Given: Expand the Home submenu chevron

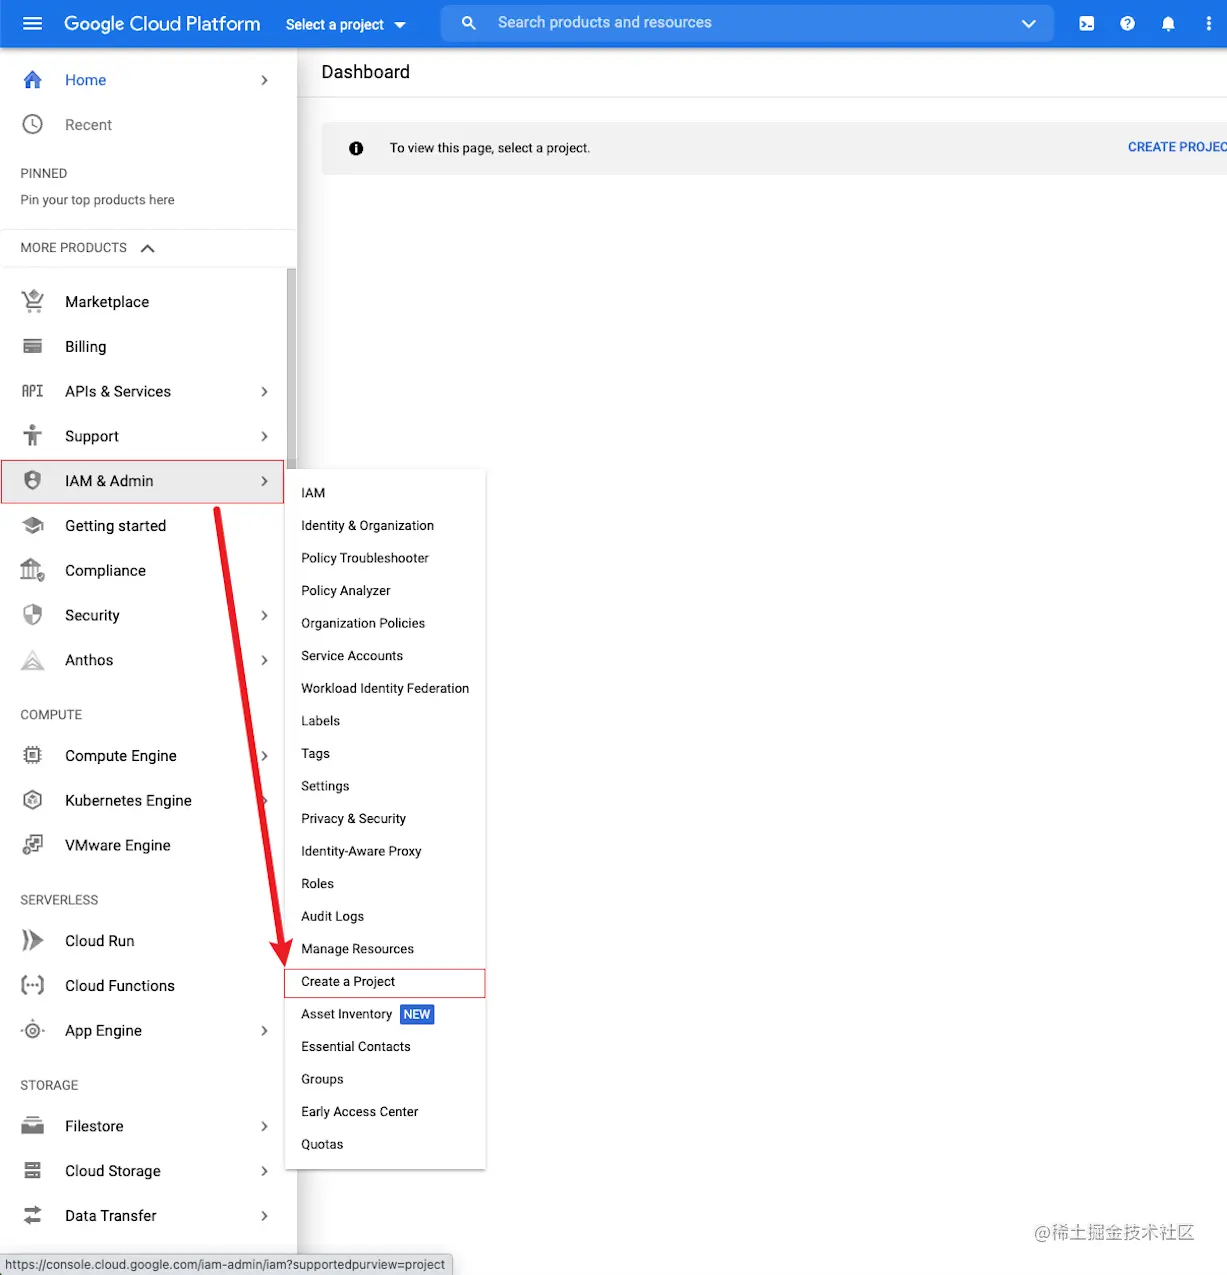Looking at the screenshot, I should tap(264, 80).
